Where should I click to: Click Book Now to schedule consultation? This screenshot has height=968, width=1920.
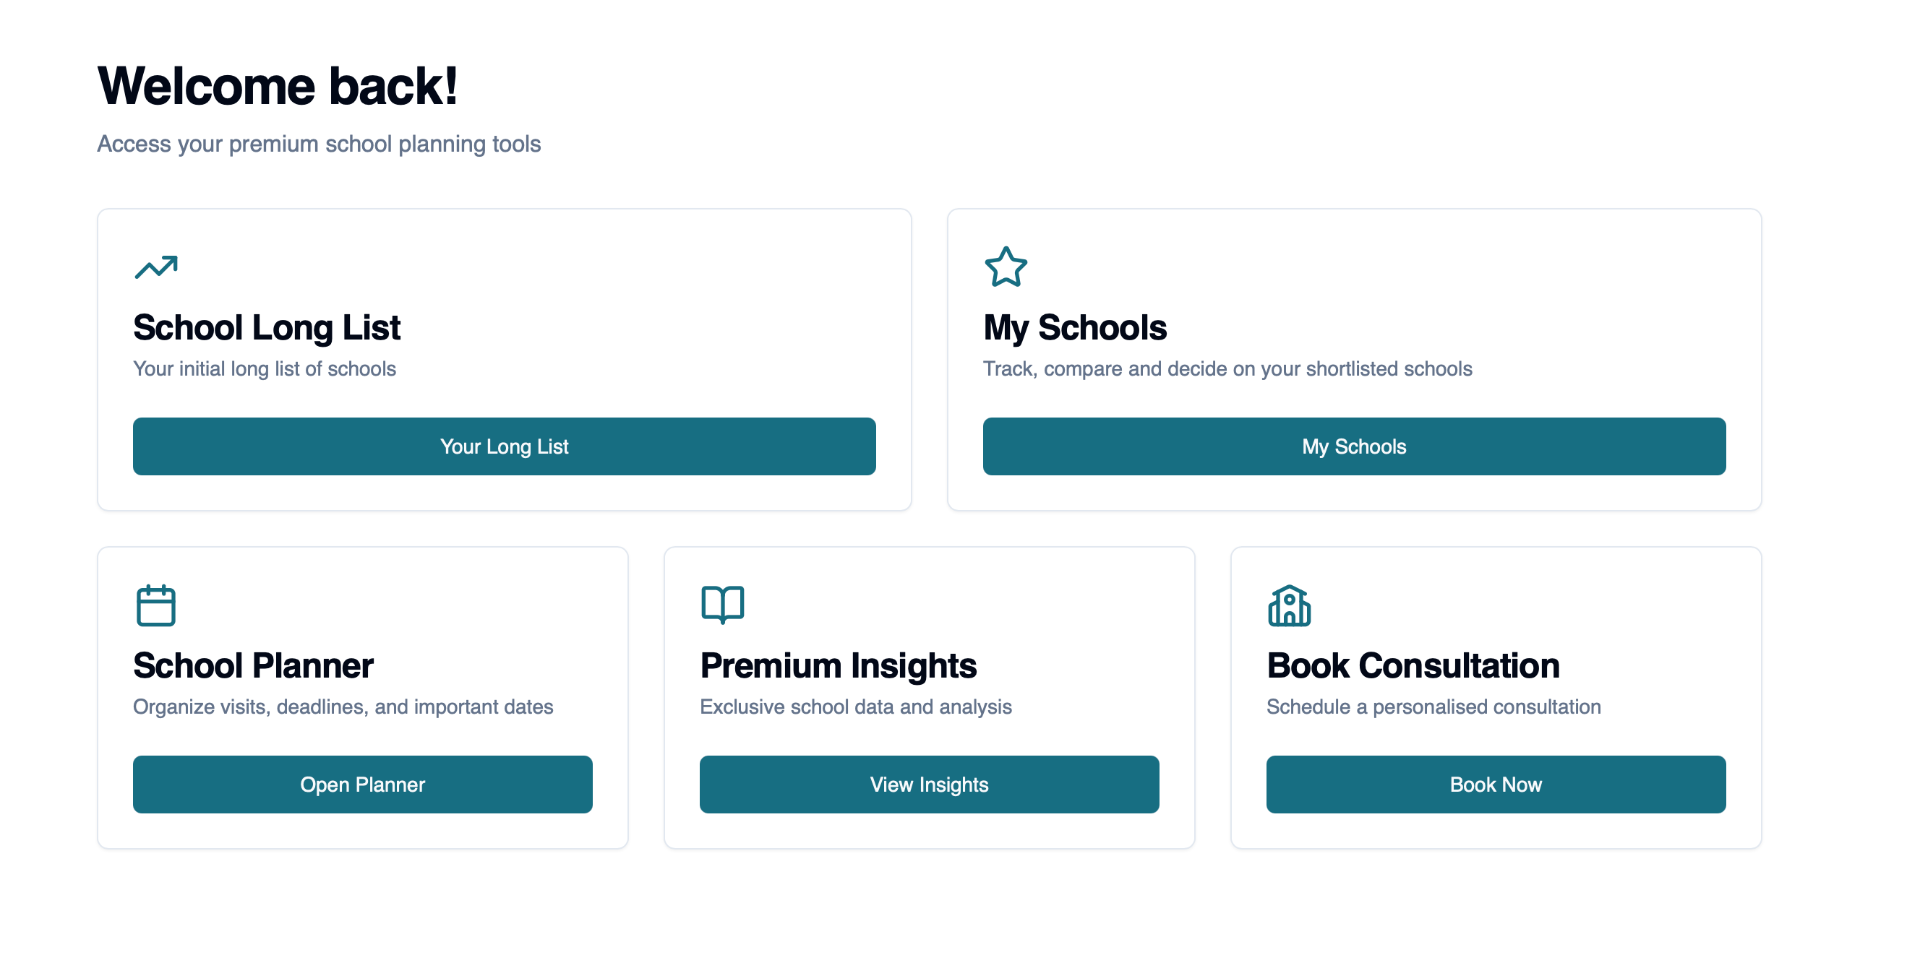1495,784
